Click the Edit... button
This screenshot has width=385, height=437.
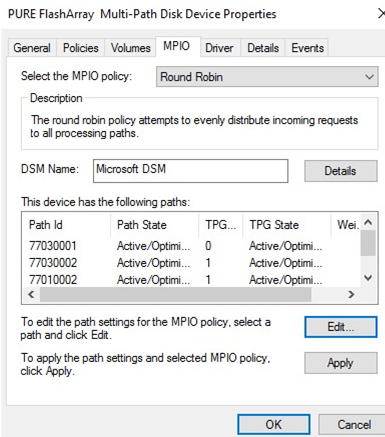(341, 327)
